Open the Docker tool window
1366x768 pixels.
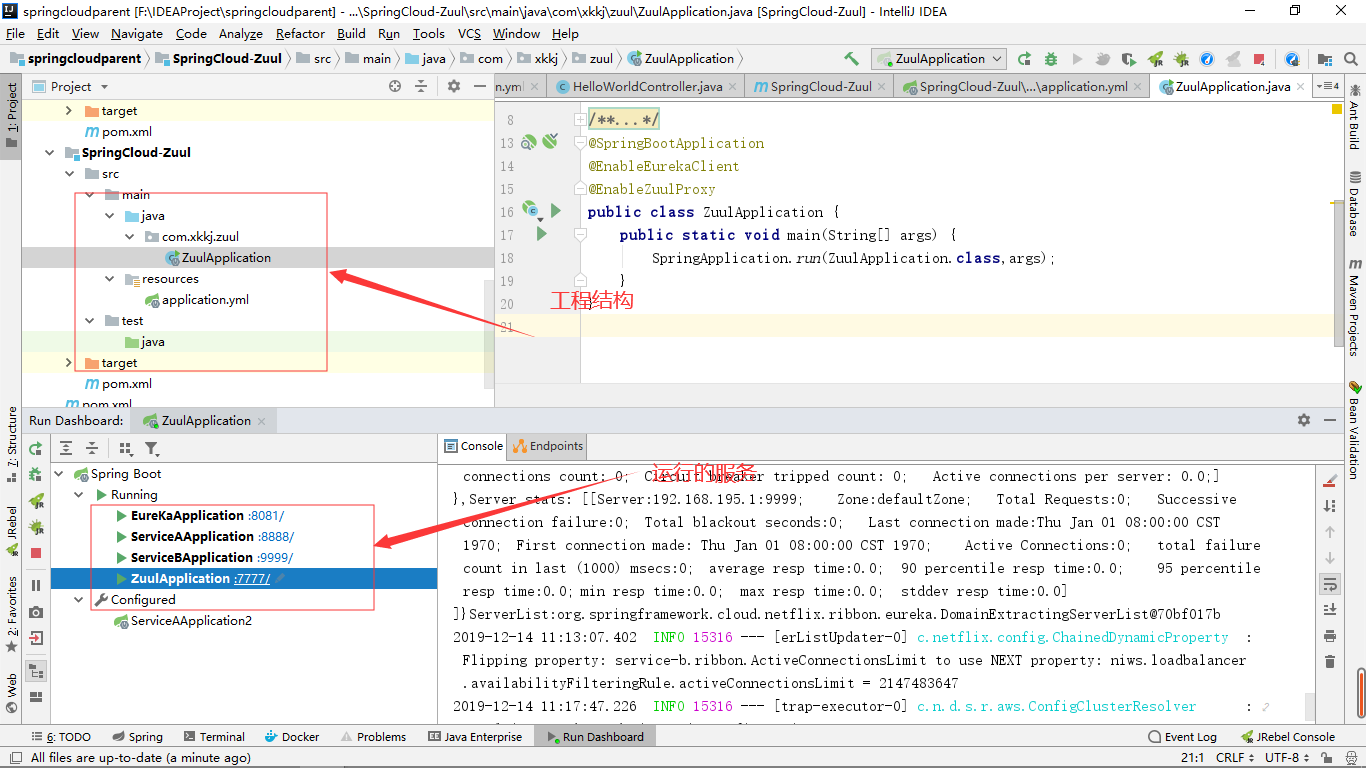(291, 737)
